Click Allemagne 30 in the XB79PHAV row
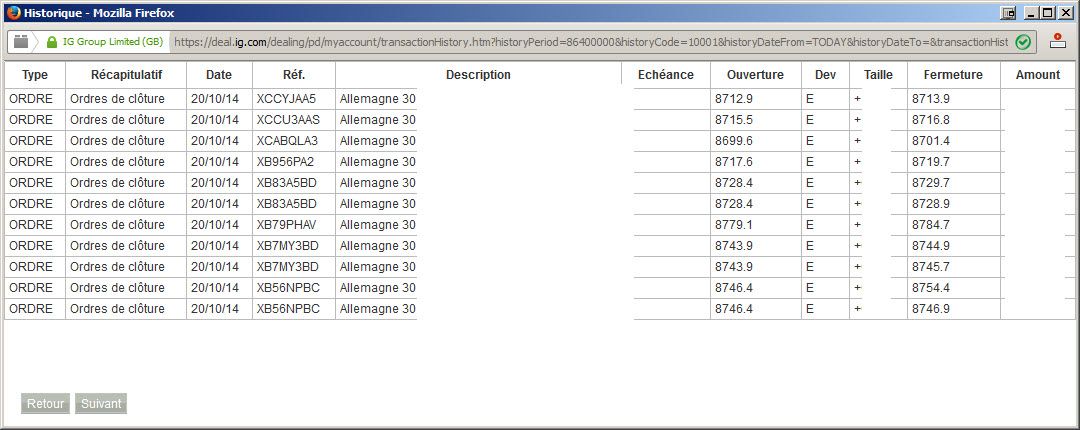 378,225
